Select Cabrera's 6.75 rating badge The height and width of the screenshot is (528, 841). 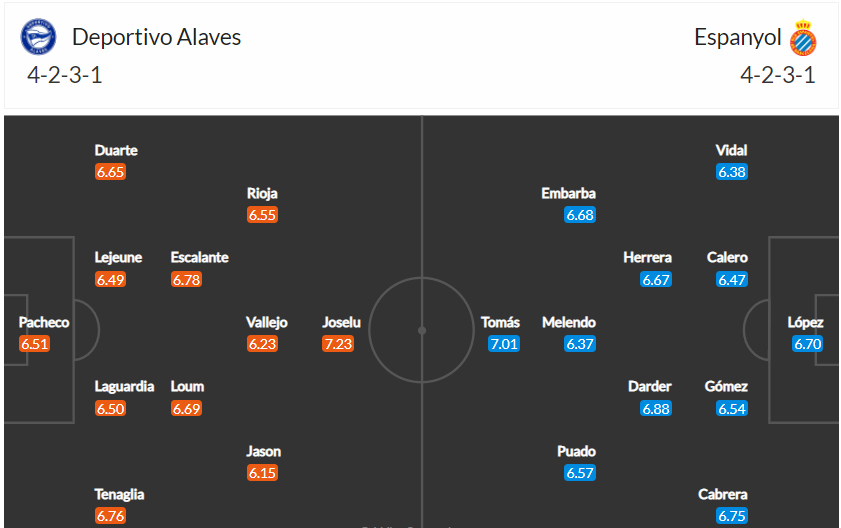tap(732, 516)
